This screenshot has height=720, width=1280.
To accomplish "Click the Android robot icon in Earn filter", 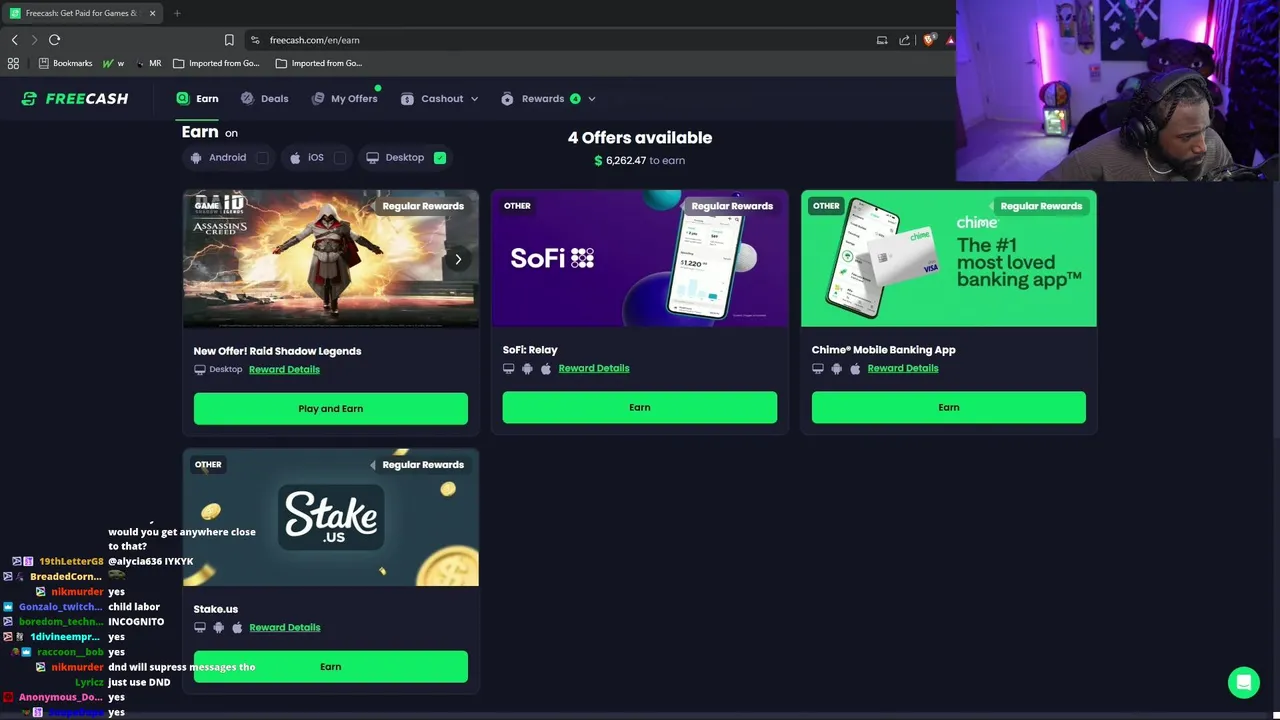I will (196, 157).
